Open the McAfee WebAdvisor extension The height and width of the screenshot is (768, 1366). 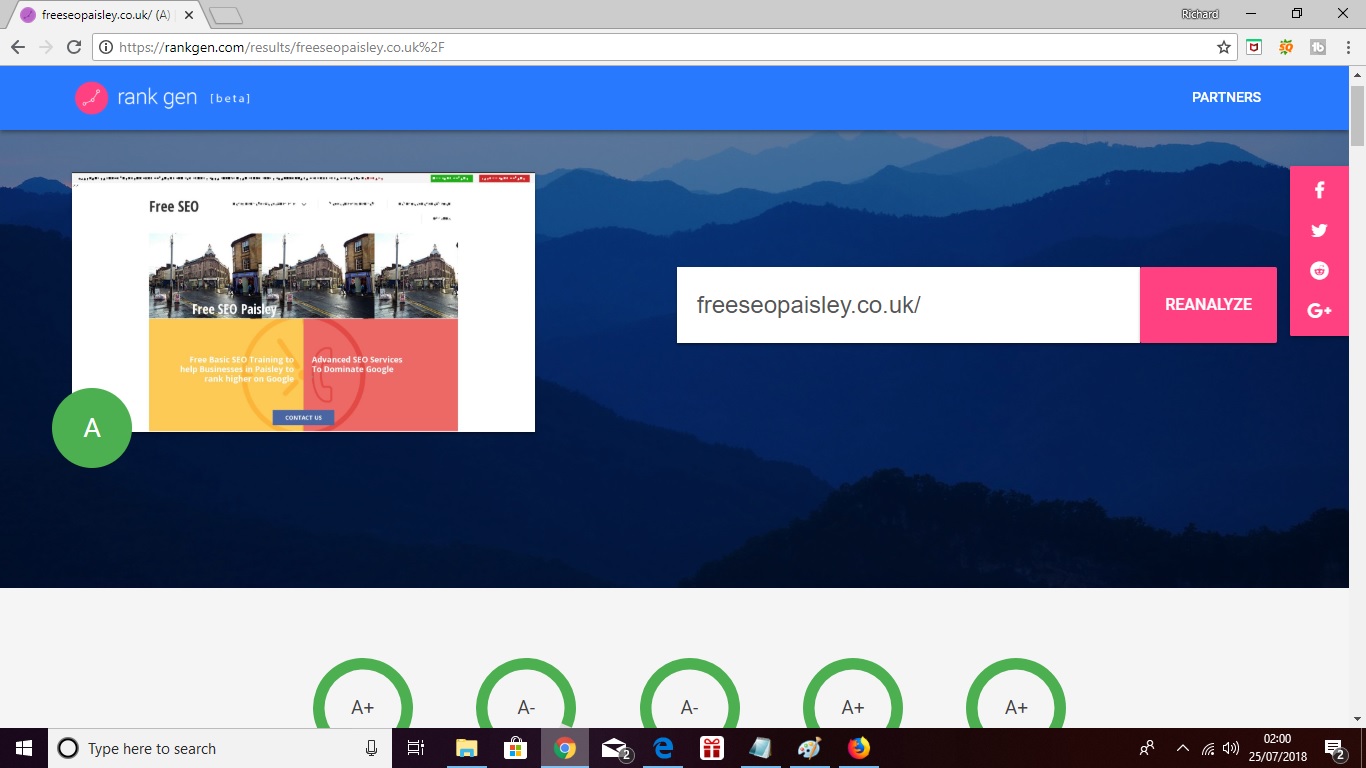click(1253, 47)
